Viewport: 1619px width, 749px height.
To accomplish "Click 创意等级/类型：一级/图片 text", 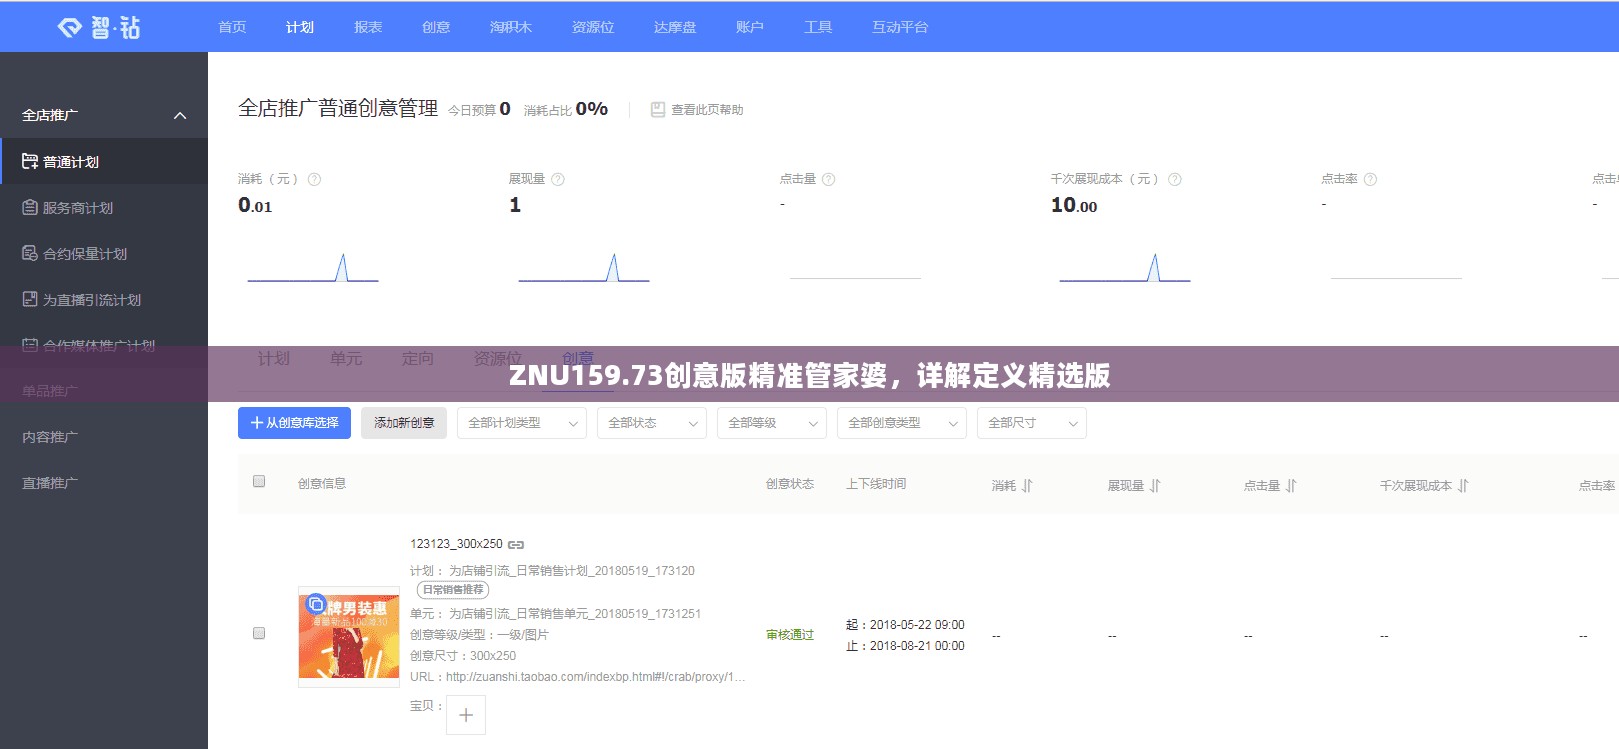I will (479, 635).
